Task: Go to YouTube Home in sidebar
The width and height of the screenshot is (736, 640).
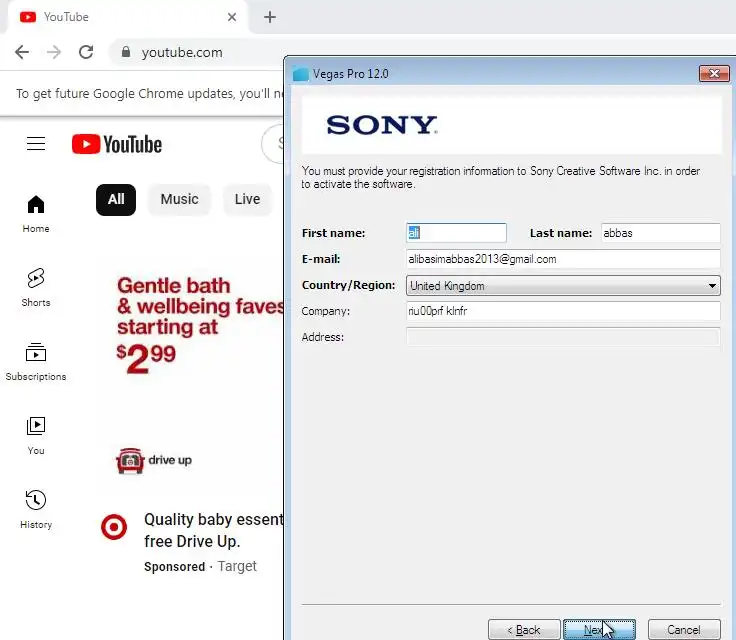Action: tap(36, 214)
